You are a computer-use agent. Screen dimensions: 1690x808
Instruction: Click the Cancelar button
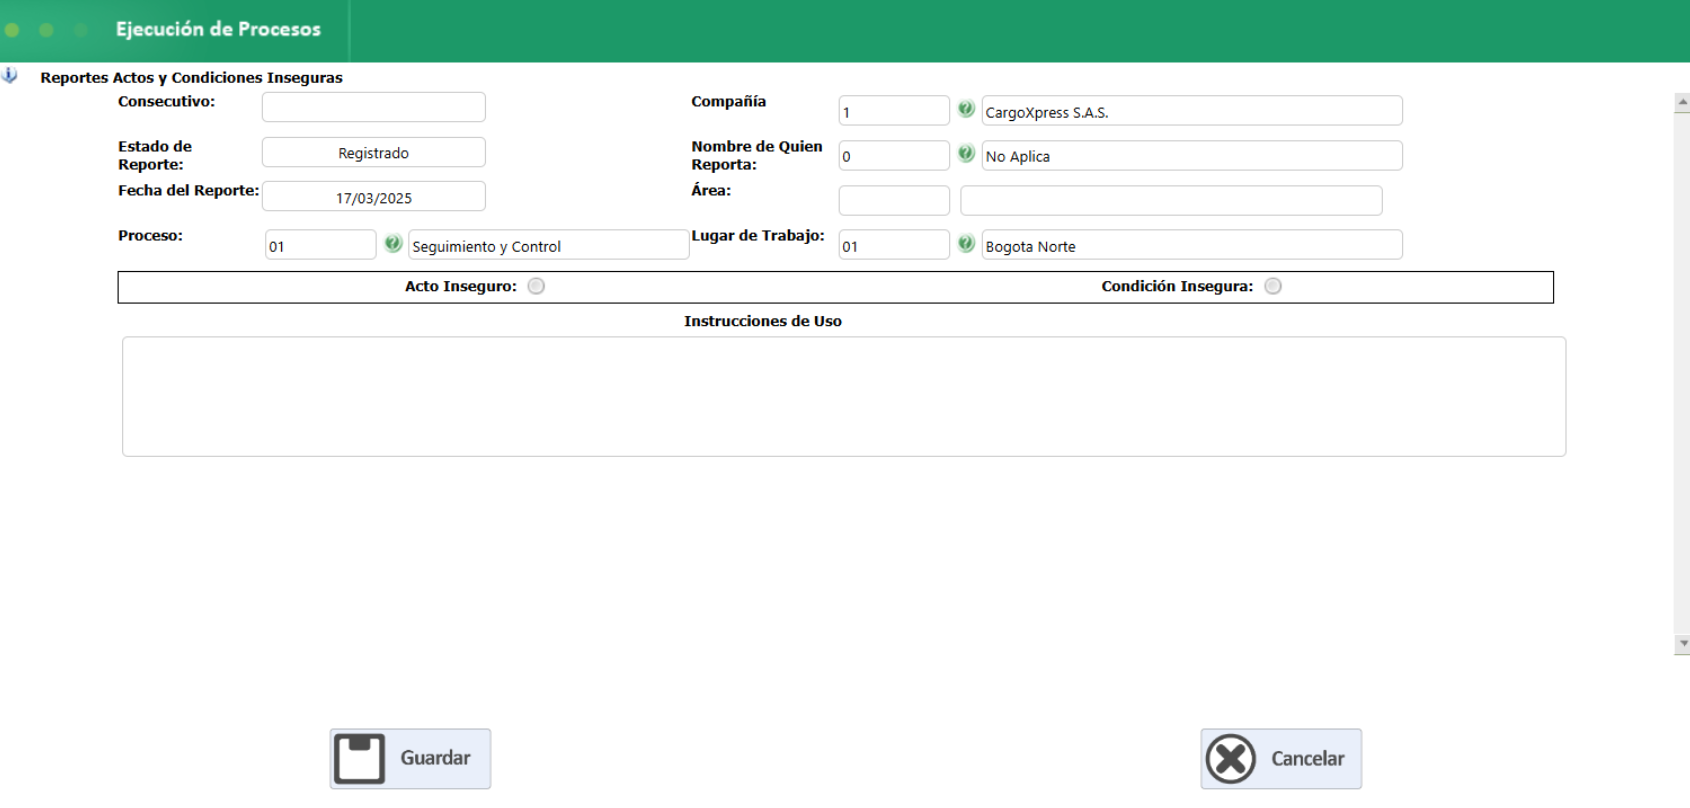(x=1281, y=759)
